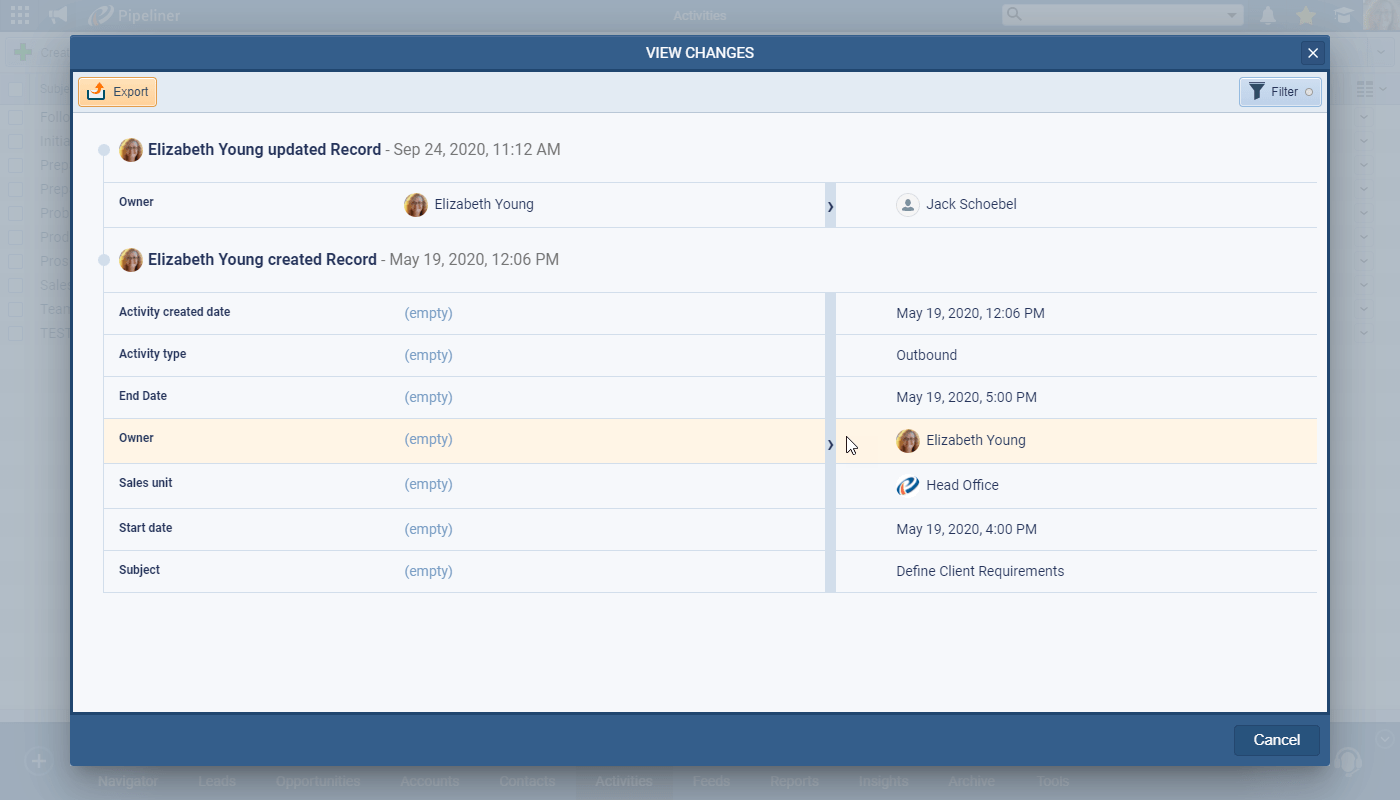1400x800 pixels.
Task: Click the Head Office sales unit logo
Action: pos(907,485)
